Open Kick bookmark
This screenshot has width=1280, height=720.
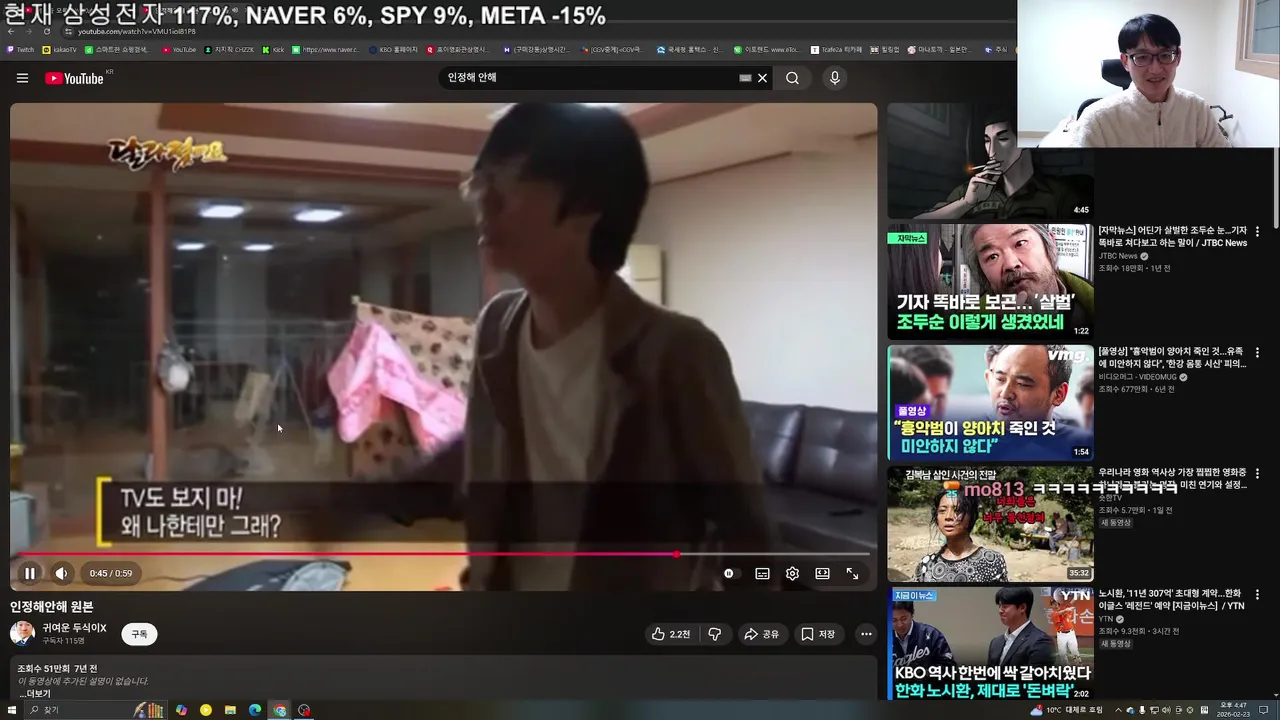(273, 49)
